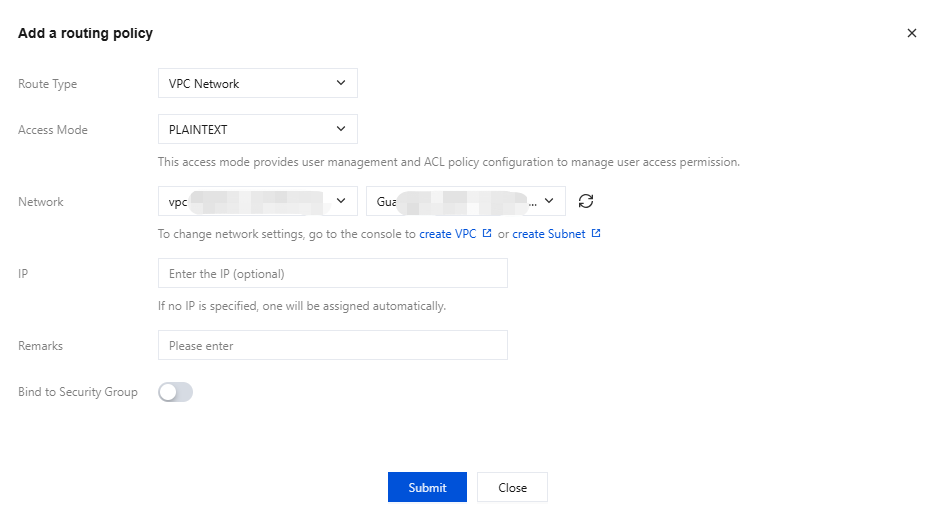Screen dimensions: 937x522
Task: Close the dialog with the X icon
Action: click(911, 33)
